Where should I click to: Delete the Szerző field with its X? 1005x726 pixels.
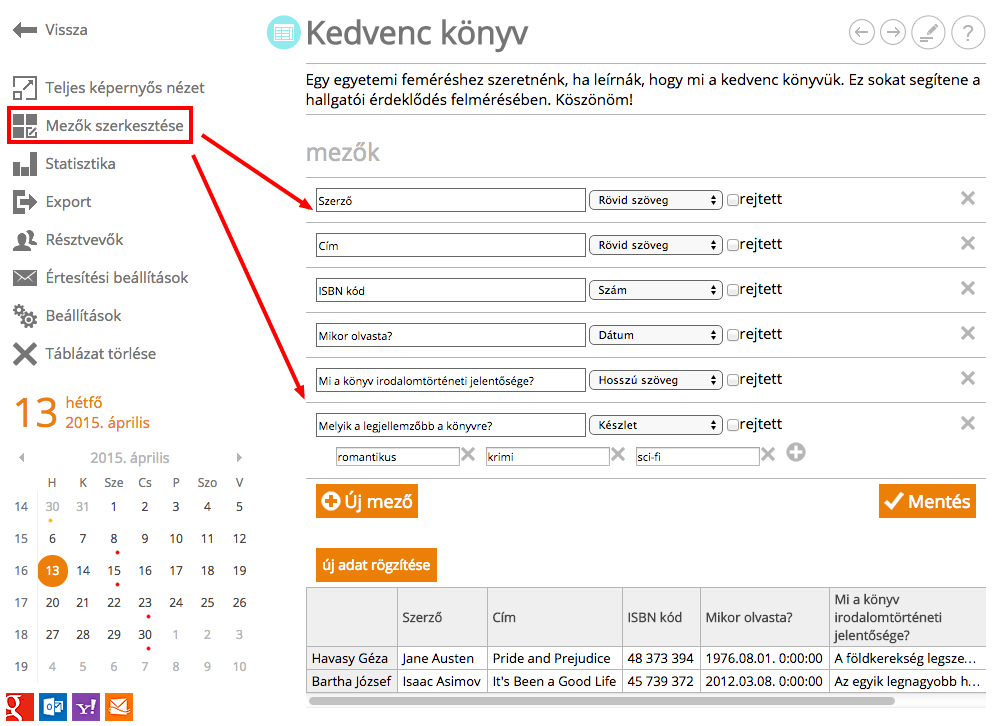(967, 198)
